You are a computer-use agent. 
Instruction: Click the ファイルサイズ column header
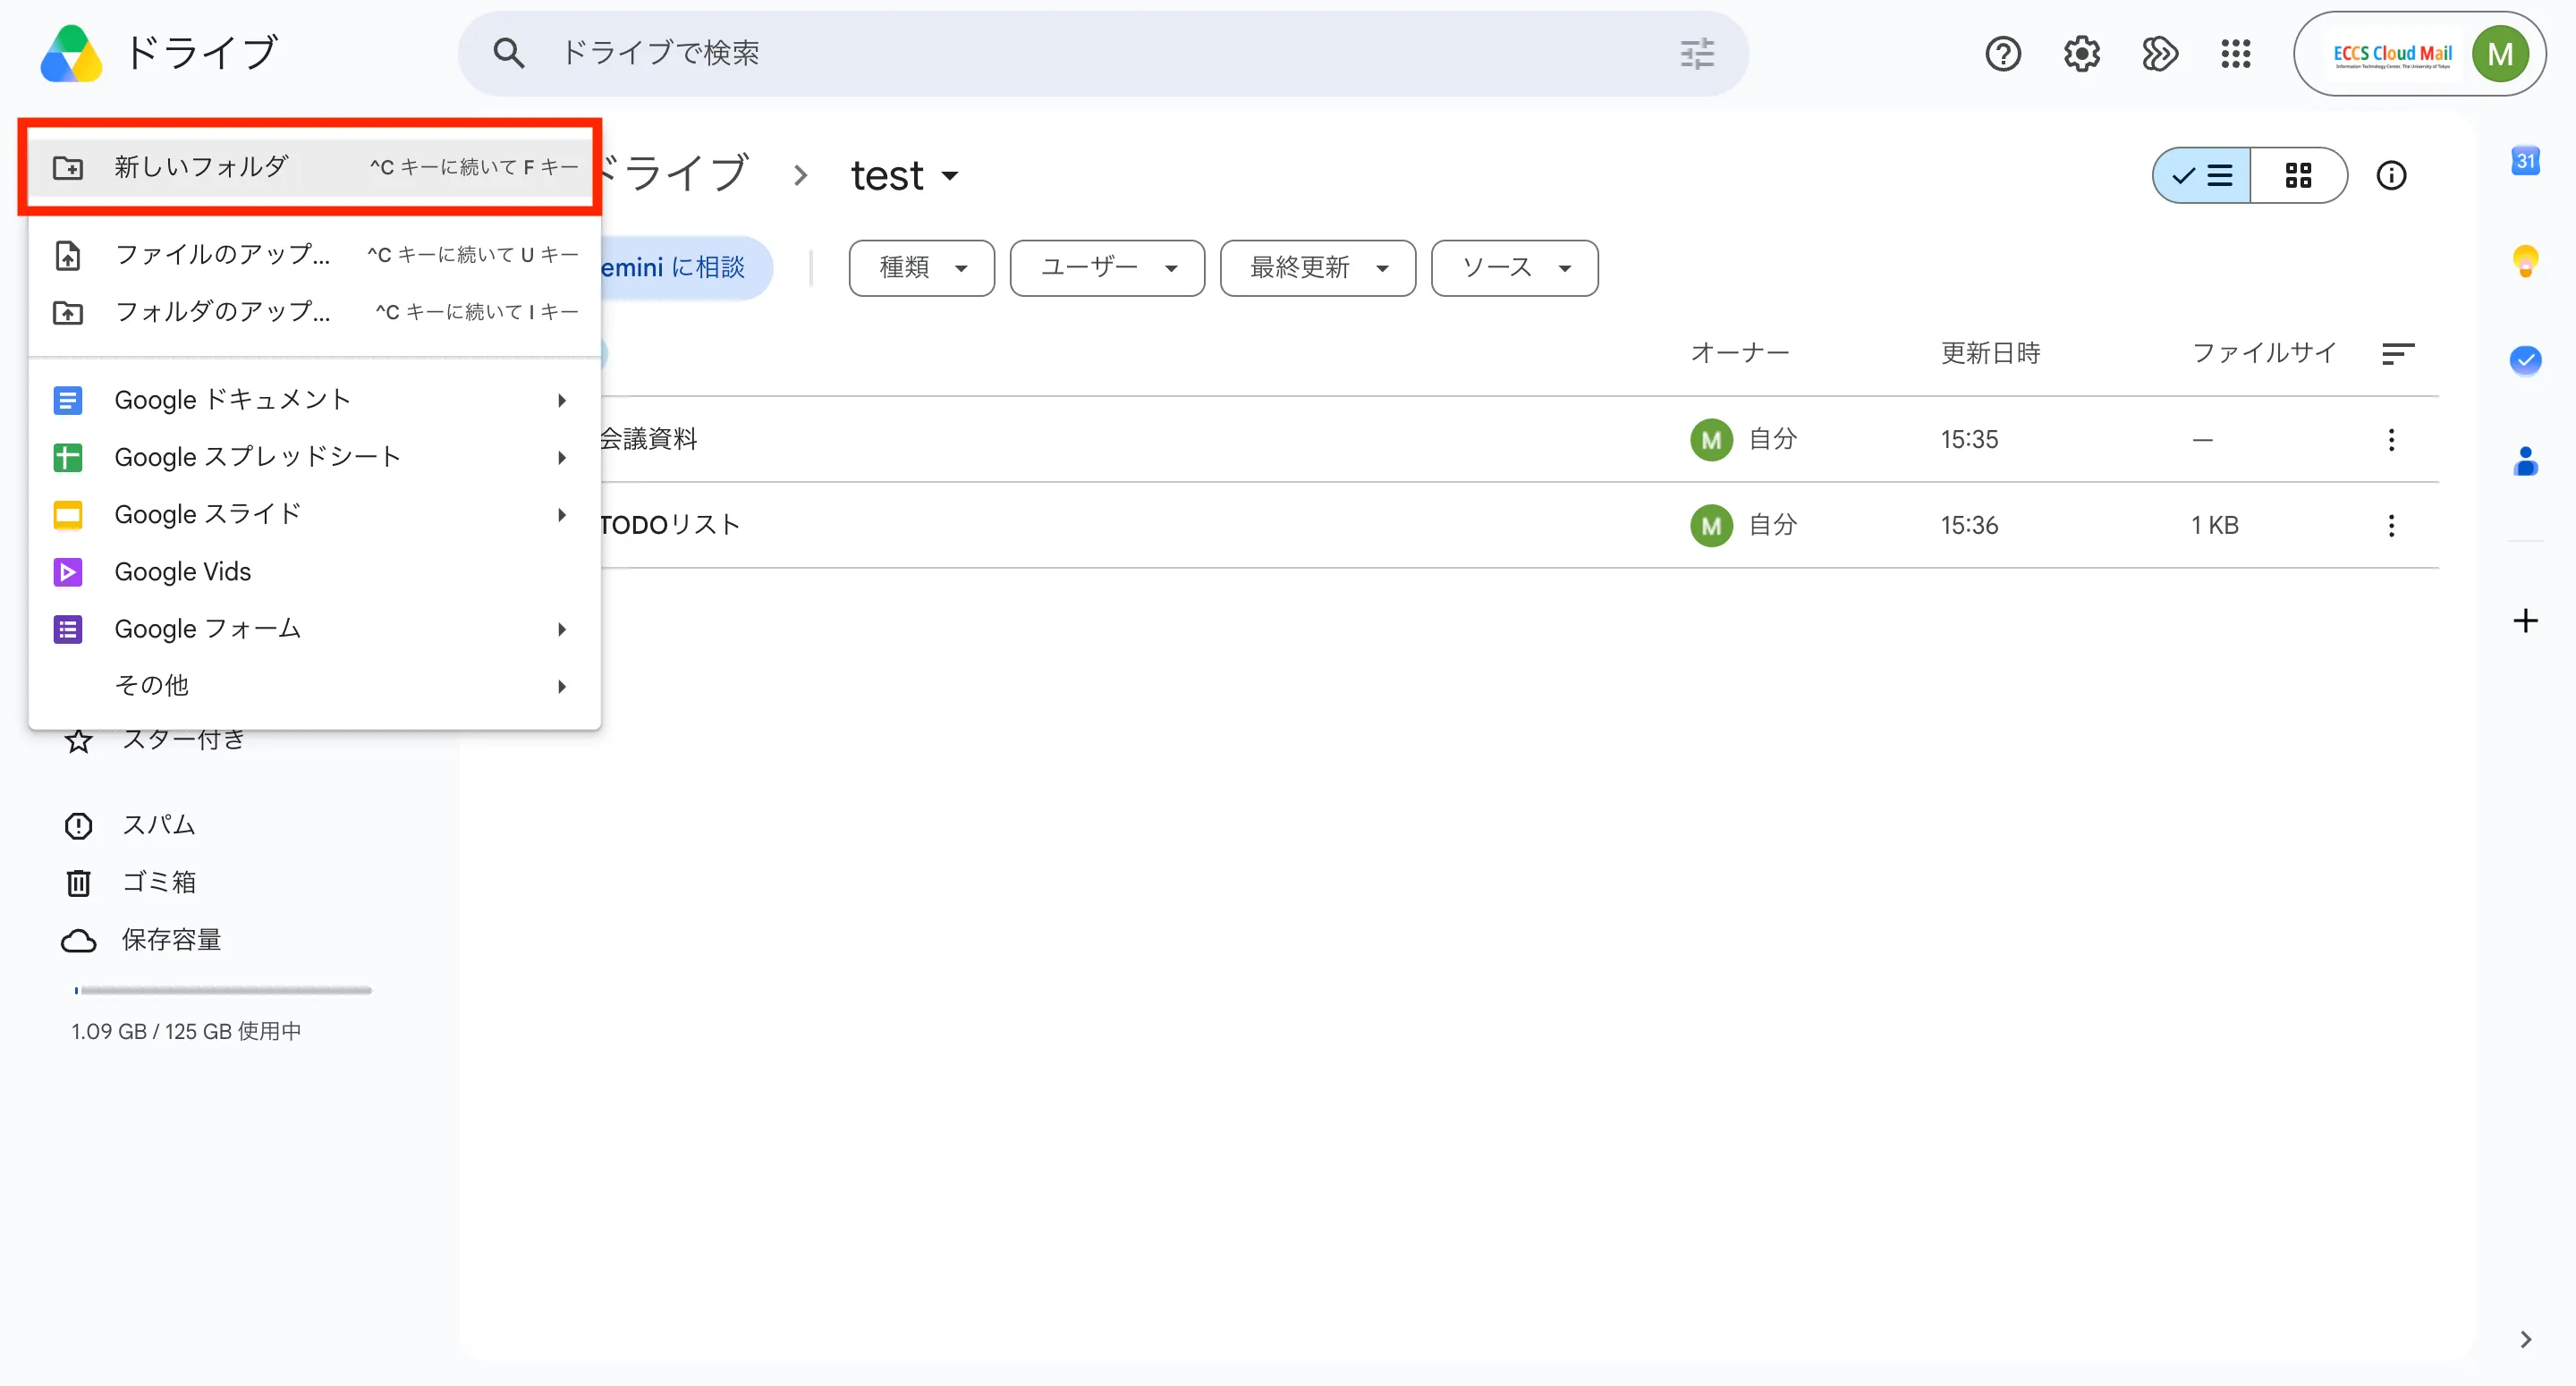pos(2263,354)
